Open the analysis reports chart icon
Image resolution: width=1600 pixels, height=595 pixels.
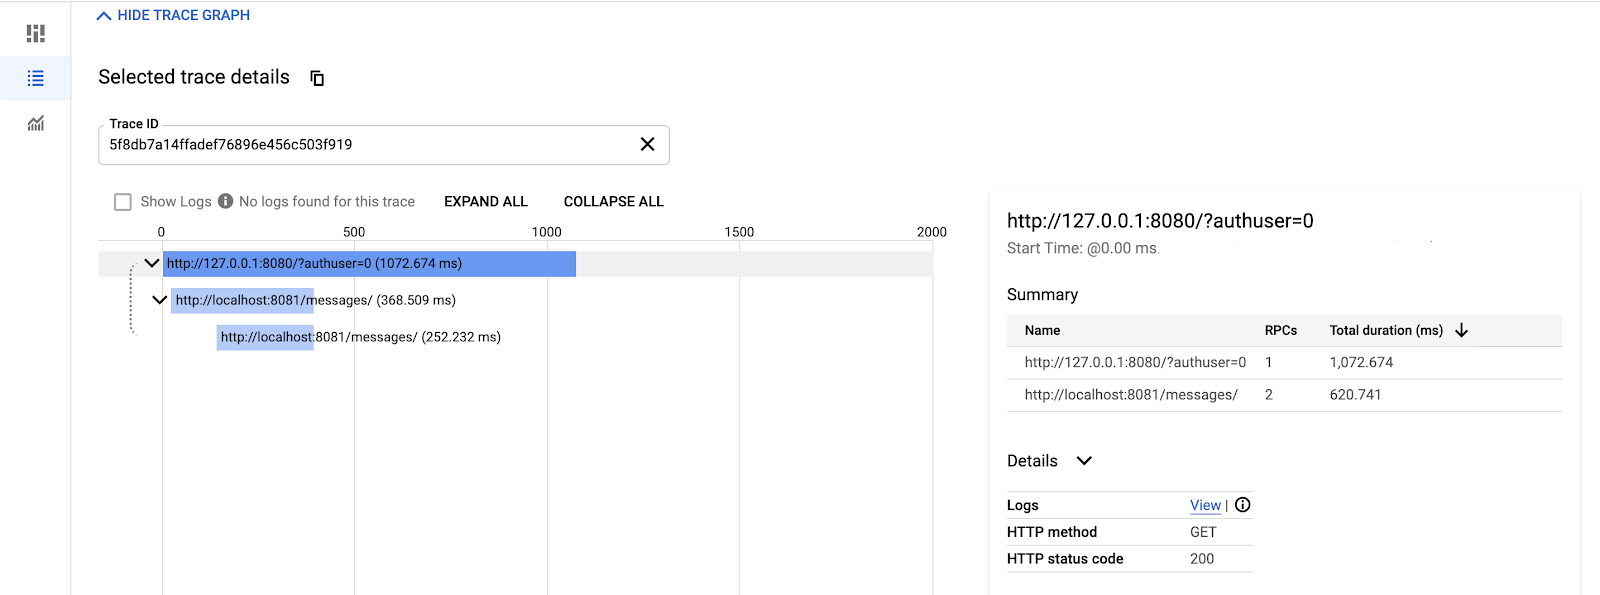(x=36, y=123)
